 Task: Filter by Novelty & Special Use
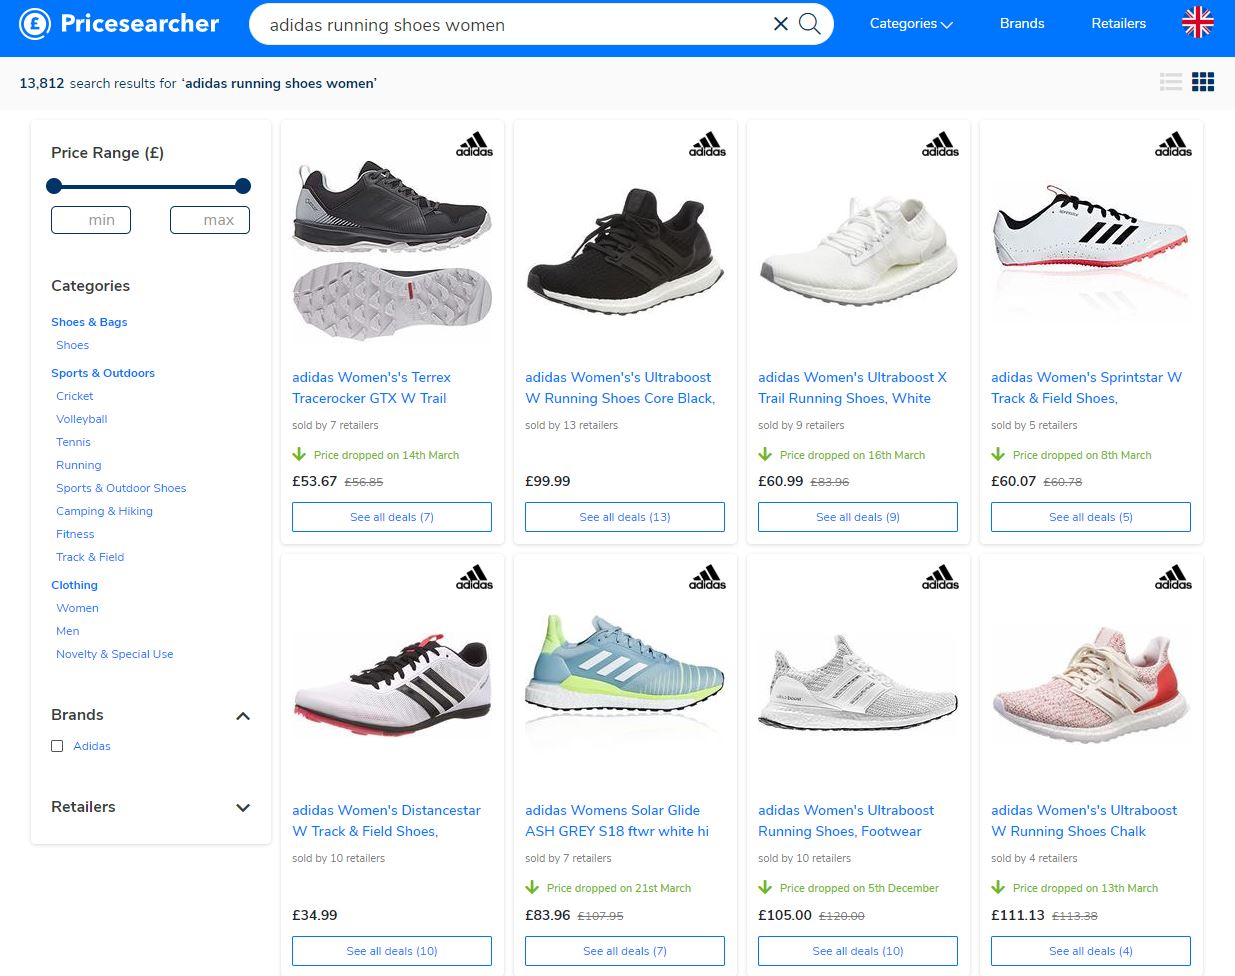click(115, 654)
